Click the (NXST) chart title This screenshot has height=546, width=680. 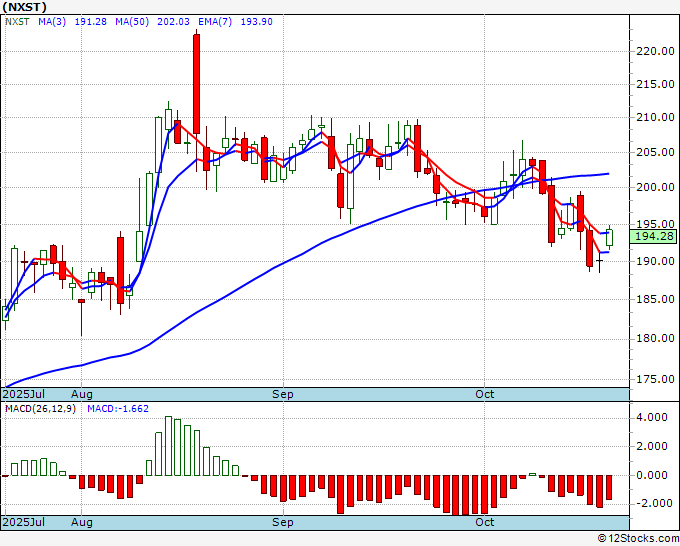coord(24,7)
